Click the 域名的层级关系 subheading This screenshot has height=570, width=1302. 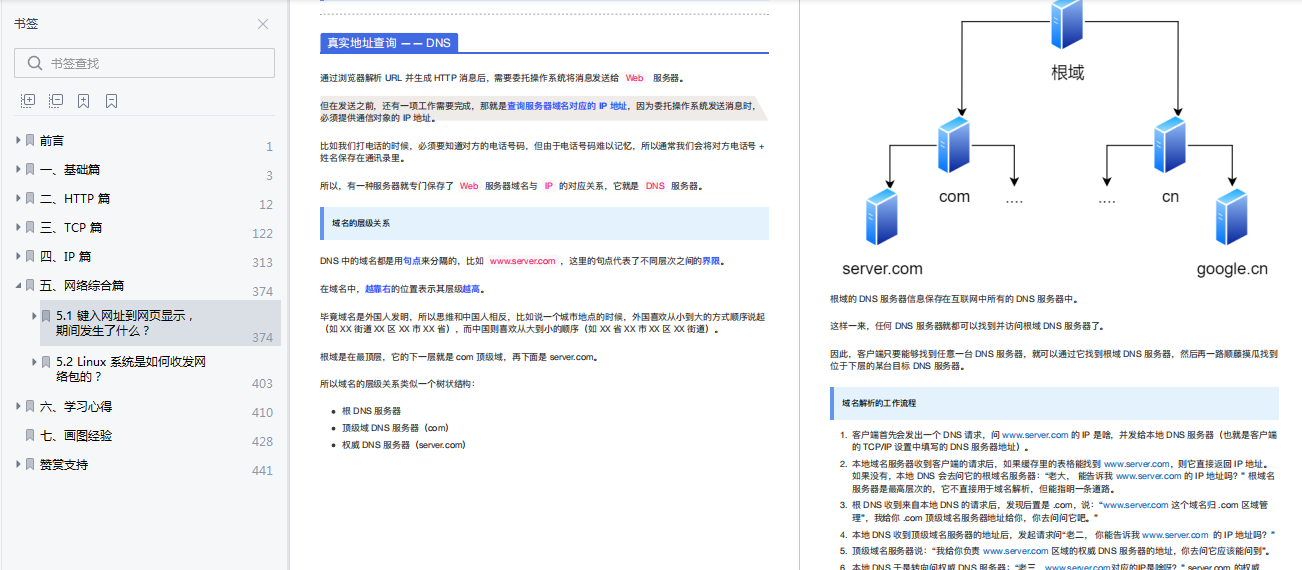point(361,223)
